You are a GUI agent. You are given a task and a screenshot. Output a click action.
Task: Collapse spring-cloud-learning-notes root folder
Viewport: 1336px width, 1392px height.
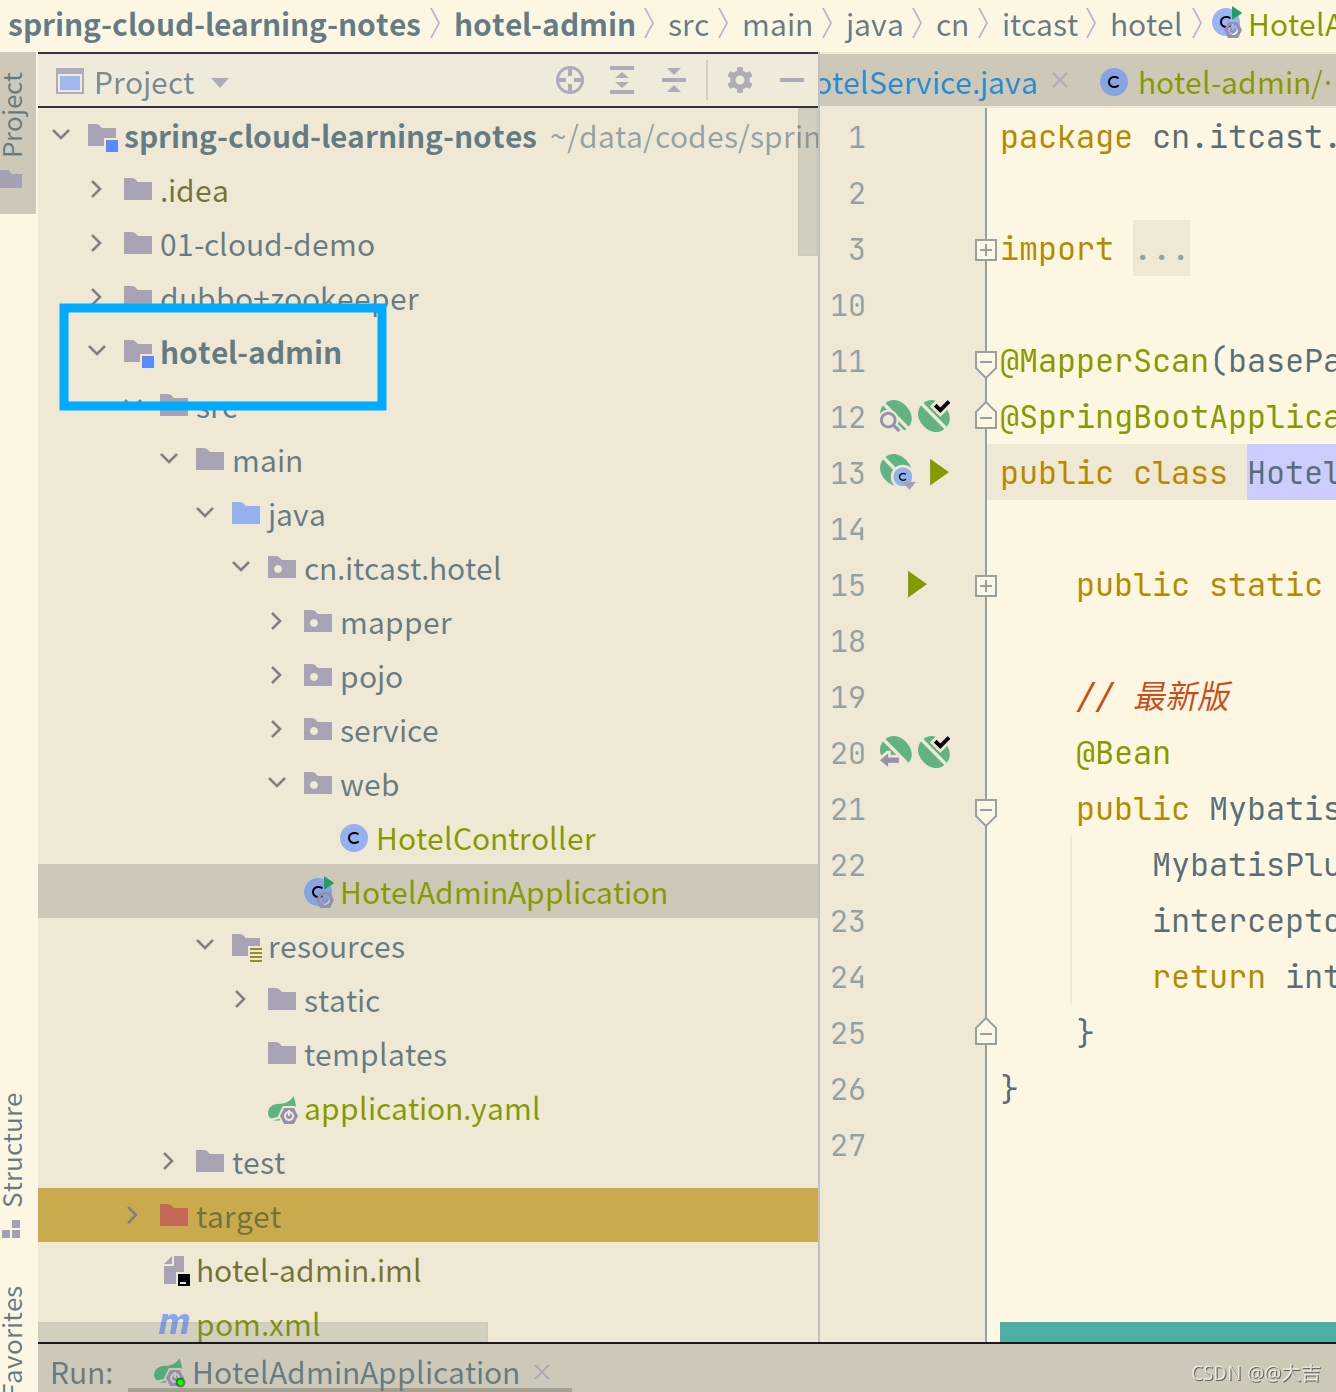point(62,135)
